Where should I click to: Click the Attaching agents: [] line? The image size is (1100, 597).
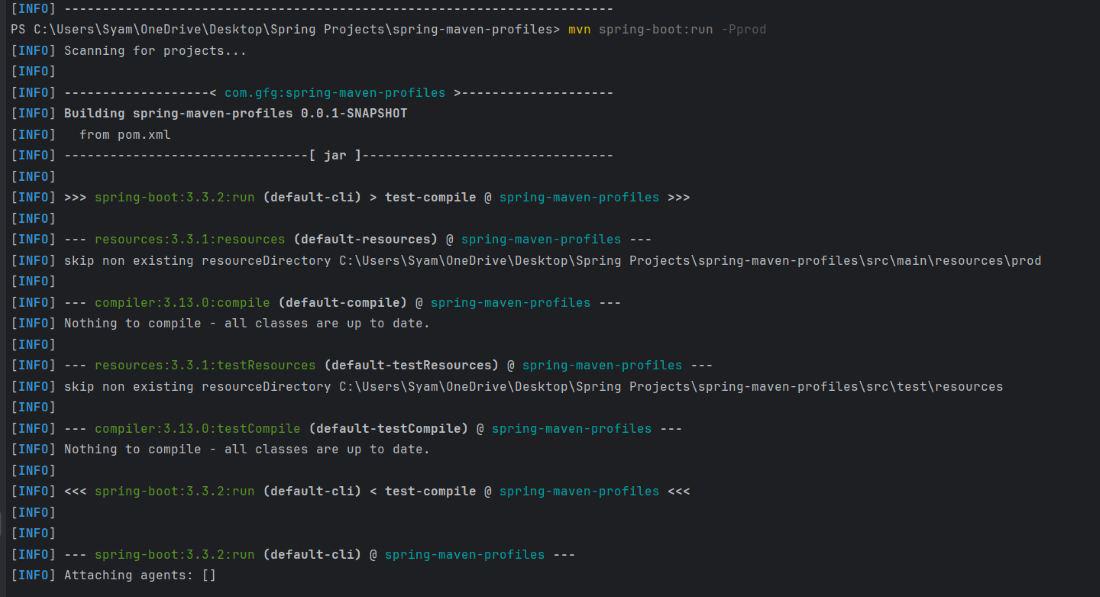(140, 575)
